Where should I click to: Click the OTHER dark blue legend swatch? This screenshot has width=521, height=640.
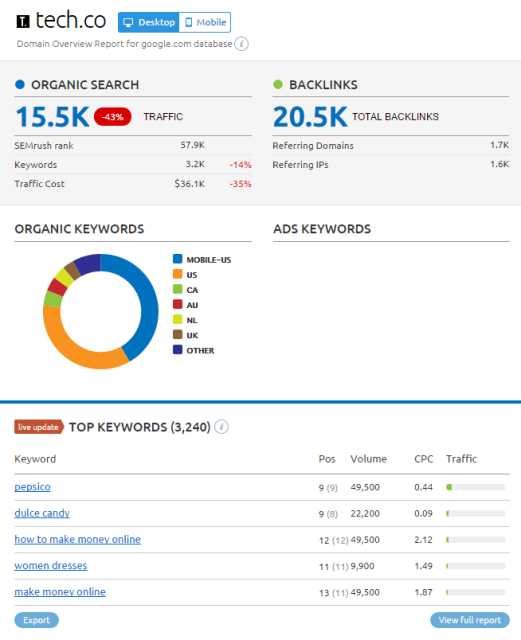pyautogui.click(x=178, y=349)
